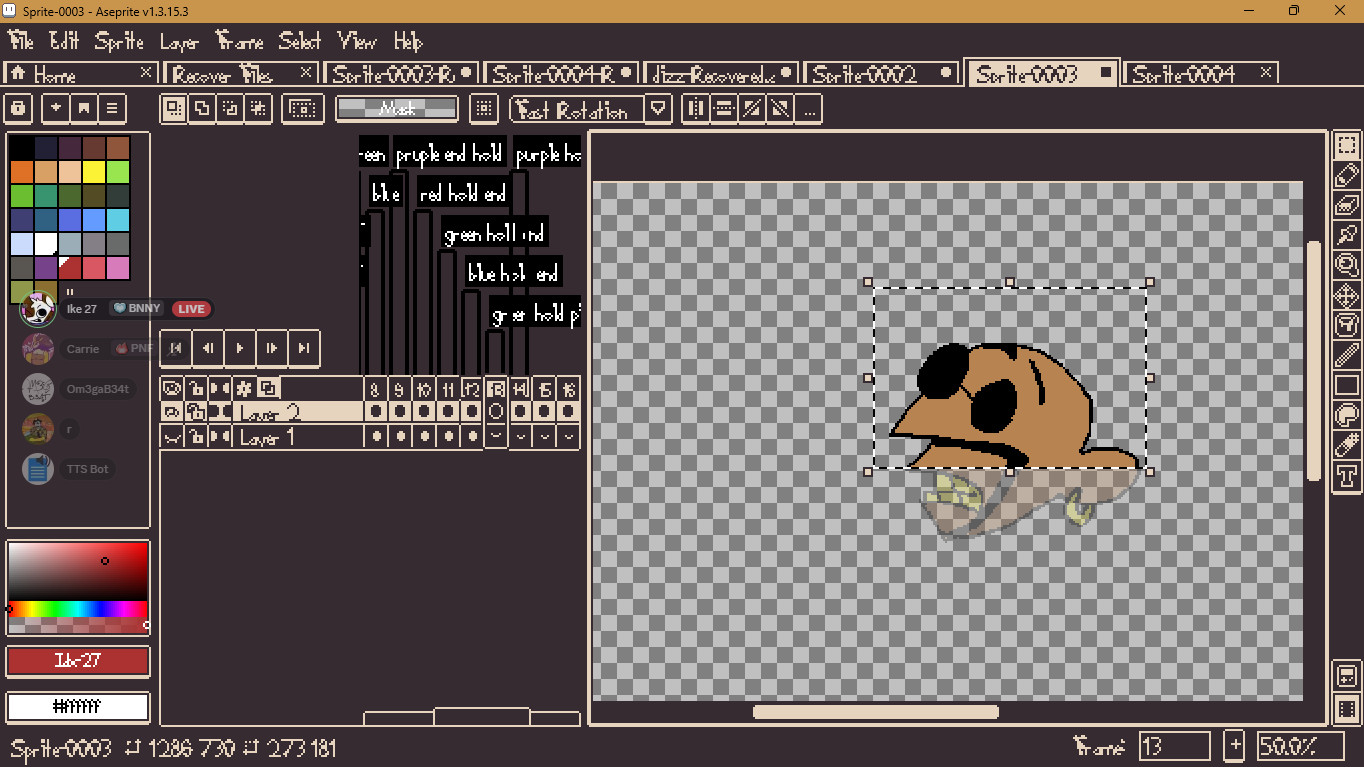
Task: Toggle lock for all layers in header
Action: pyautogui.click(x=196, y=388)
